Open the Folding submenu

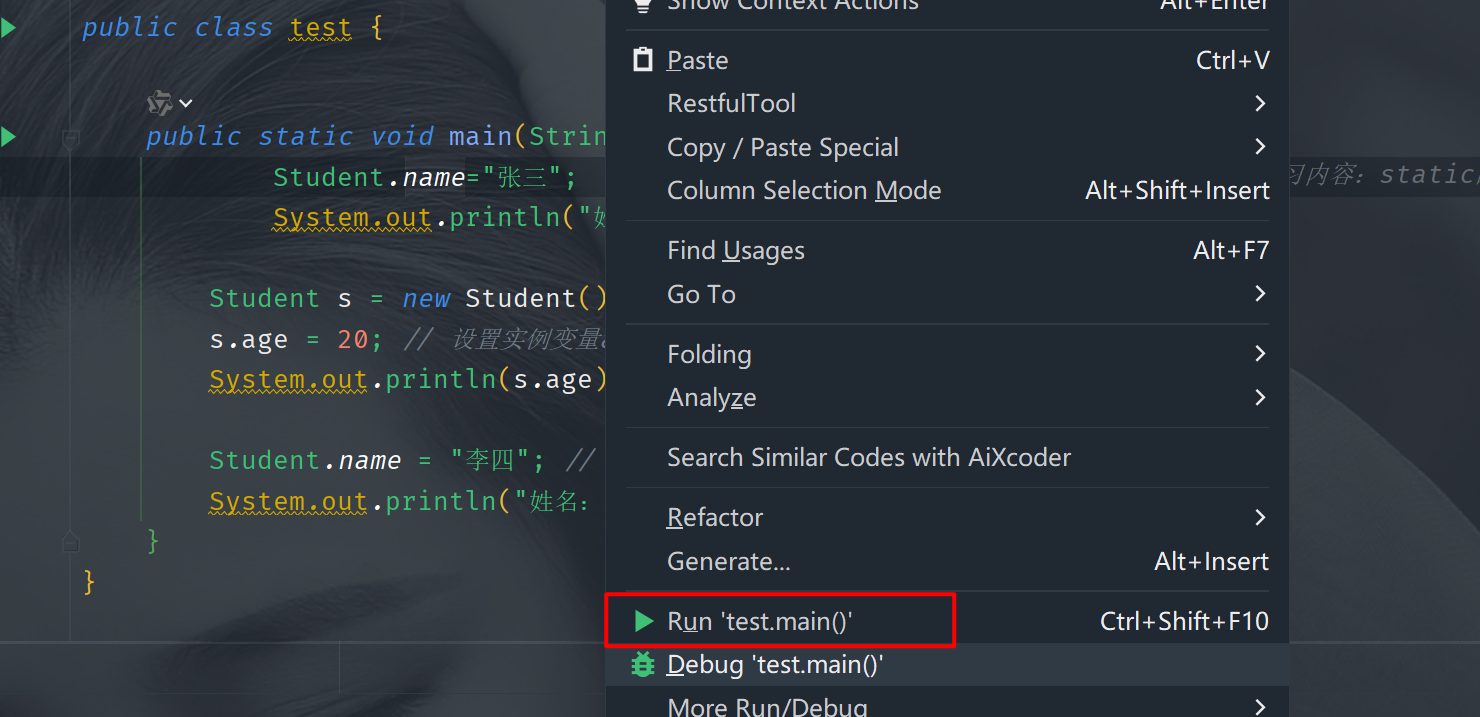click(x=709, y=355)
